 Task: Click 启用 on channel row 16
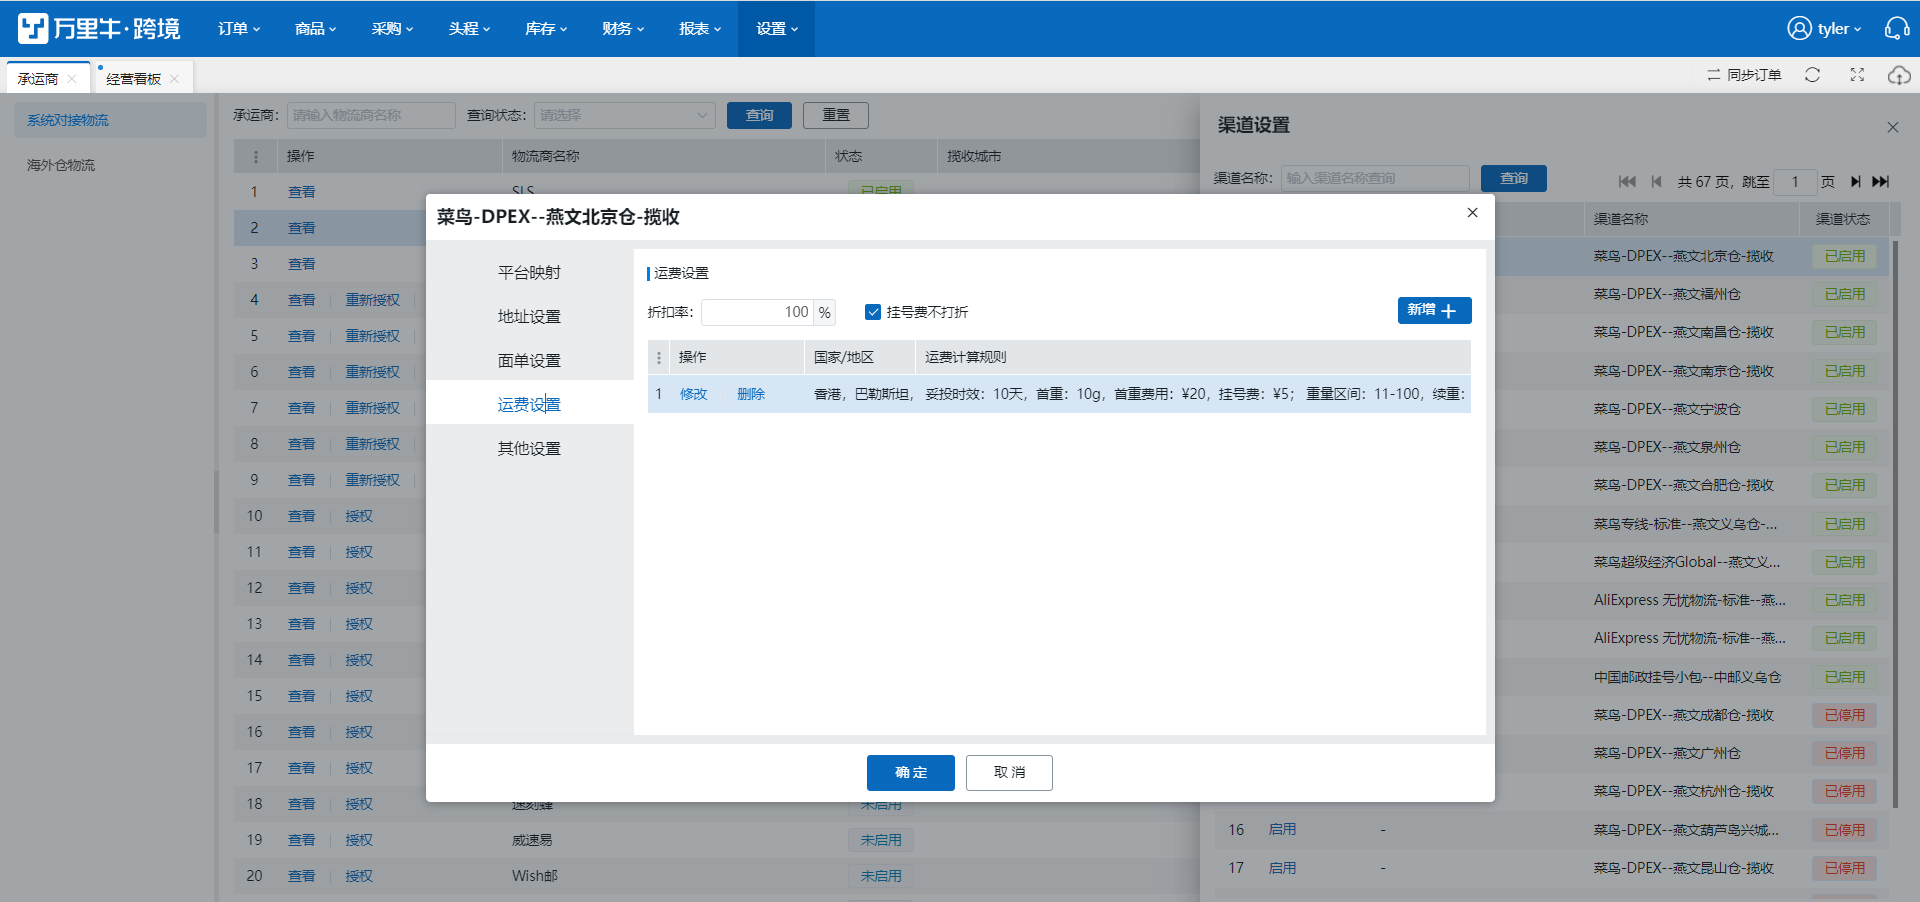click(x=1282, y=829)
